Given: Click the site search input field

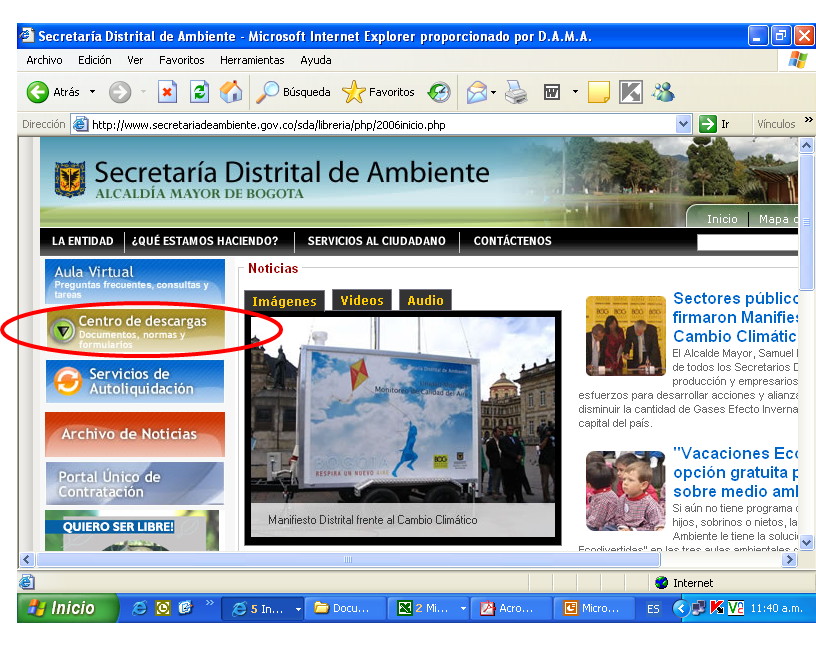Looking at the screenshot, I should pyautogui.click(x=747, y=242).
